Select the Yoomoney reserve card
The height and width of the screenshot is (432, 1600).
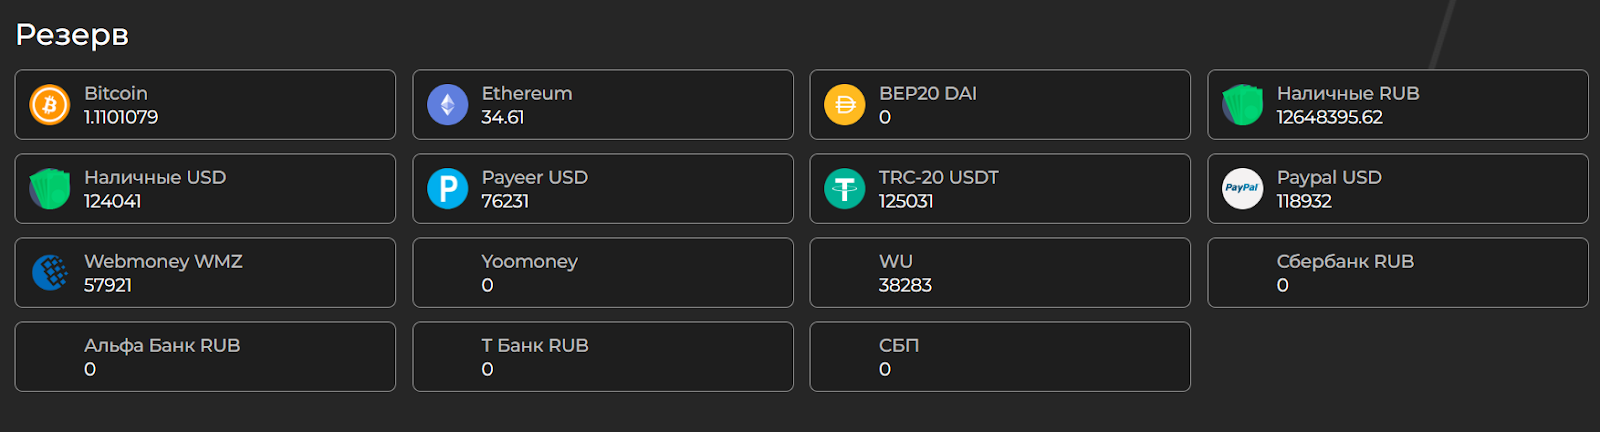[602, 273]
